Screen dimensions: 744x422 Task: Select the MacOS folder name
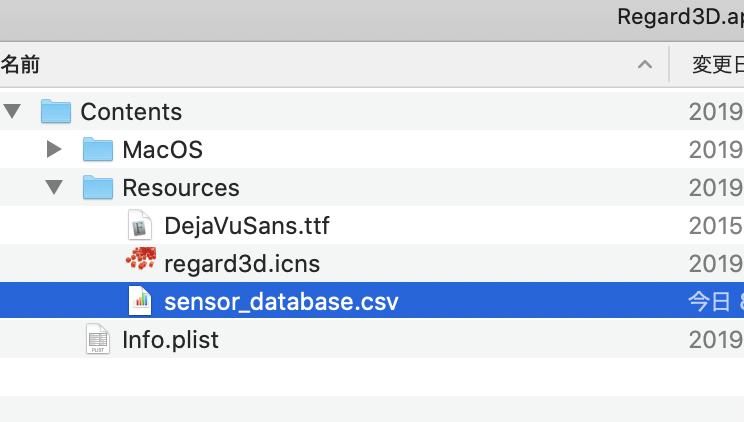tap(162, 150)
